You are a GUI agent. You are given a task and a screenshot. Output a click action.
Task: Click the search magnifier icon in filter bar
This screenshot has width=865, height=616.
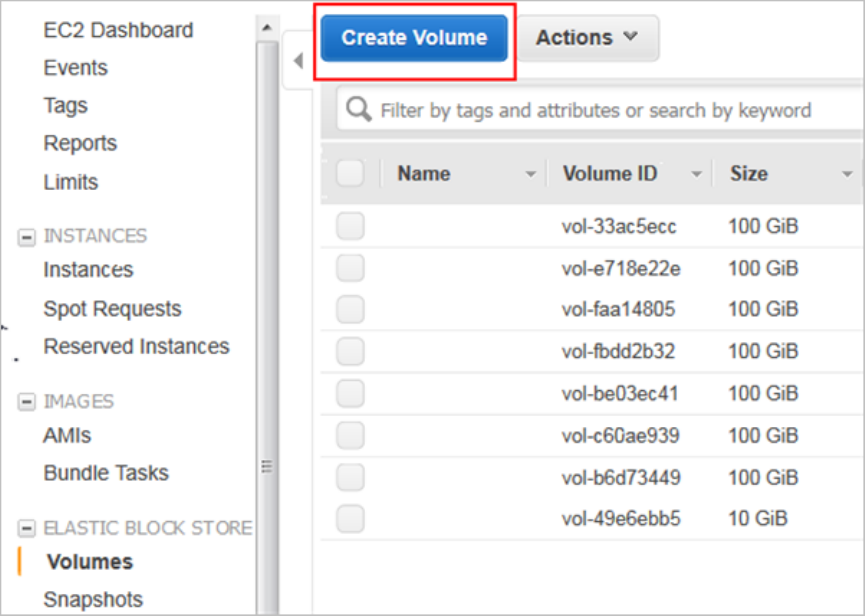[x=357, y=110]
